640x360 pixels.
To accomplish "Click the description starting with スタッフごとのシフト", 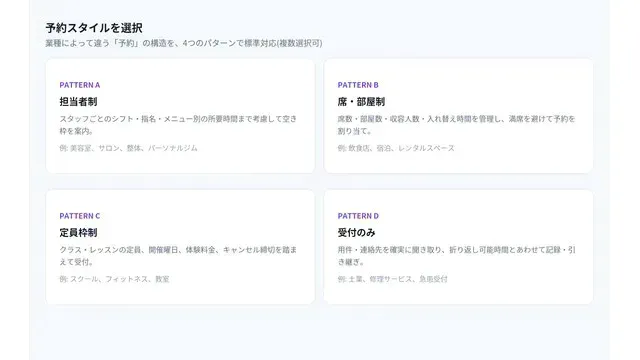I will pyautogui.click(x=178, y=125).
